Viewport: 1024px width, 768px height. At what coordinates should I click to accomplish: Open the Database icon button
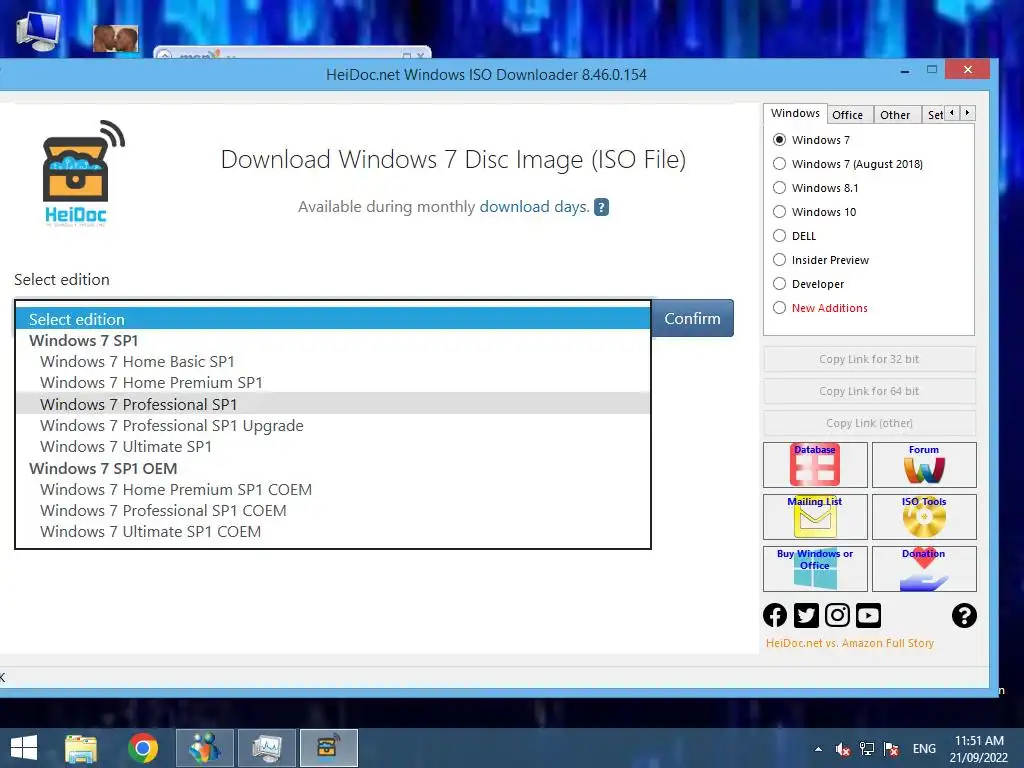pyautogui.click(x=815, y=465)
